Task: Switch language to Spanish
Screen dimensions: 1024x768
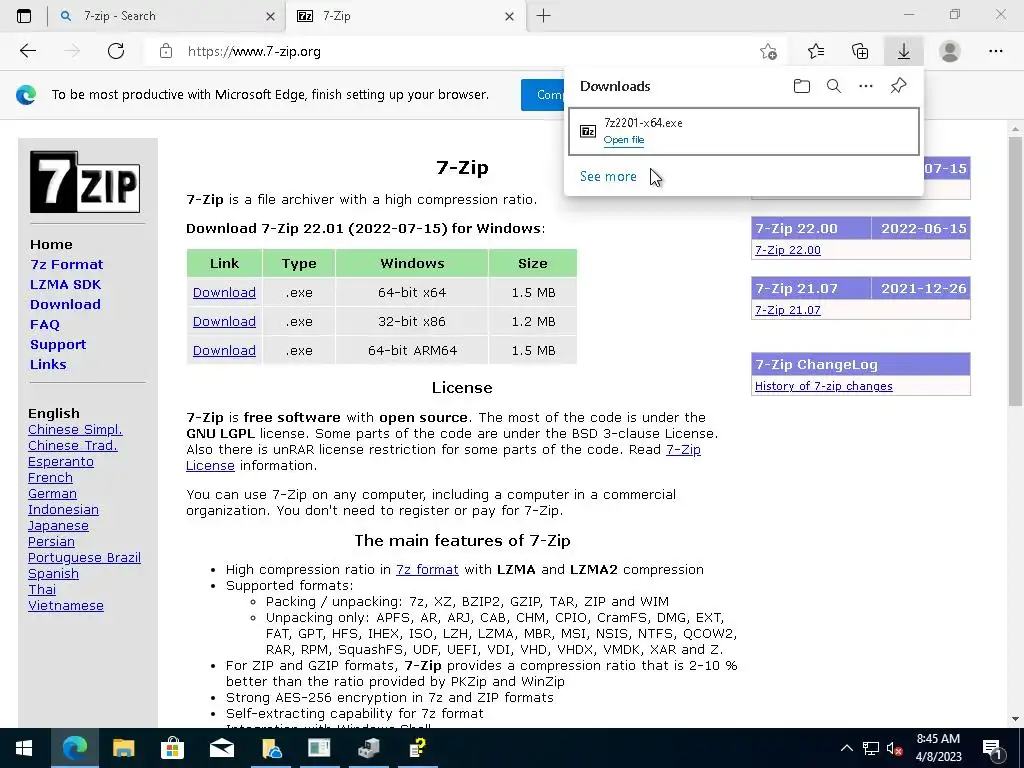Action: [x=53, y=573]
